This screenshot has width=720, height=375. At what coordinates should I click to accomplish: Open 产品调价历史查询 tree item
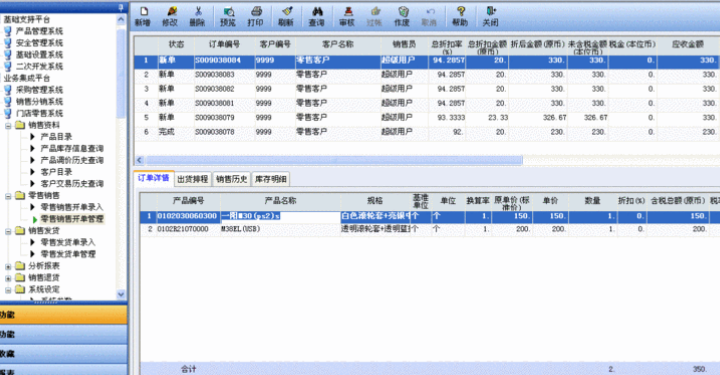pos(72,160)
